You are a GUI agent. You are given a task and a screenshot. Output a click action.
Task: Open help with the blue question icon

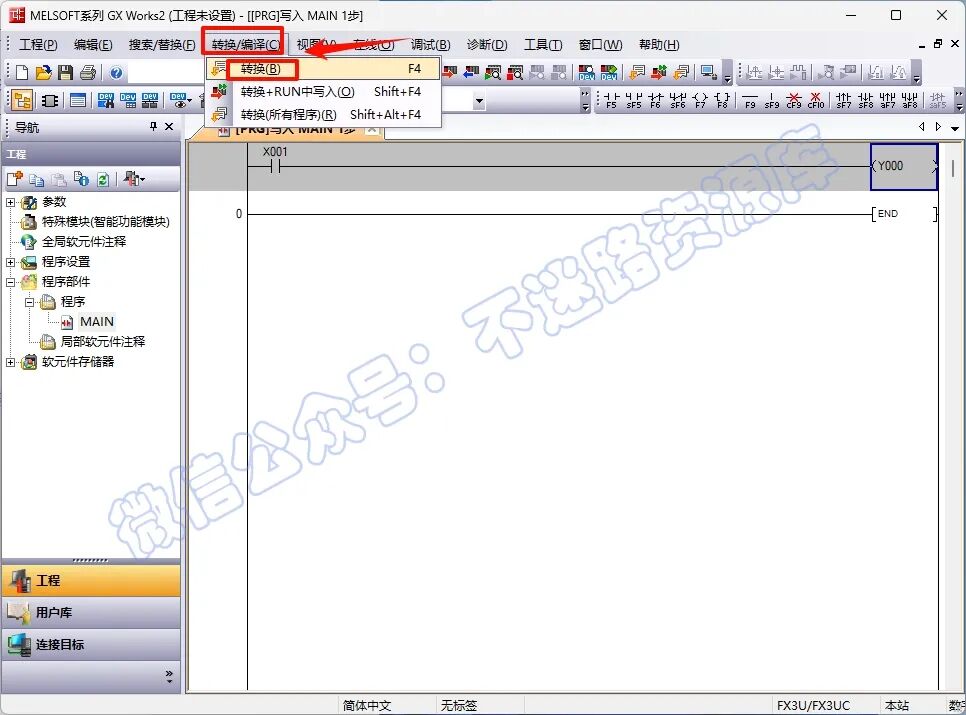coord(116,73)
